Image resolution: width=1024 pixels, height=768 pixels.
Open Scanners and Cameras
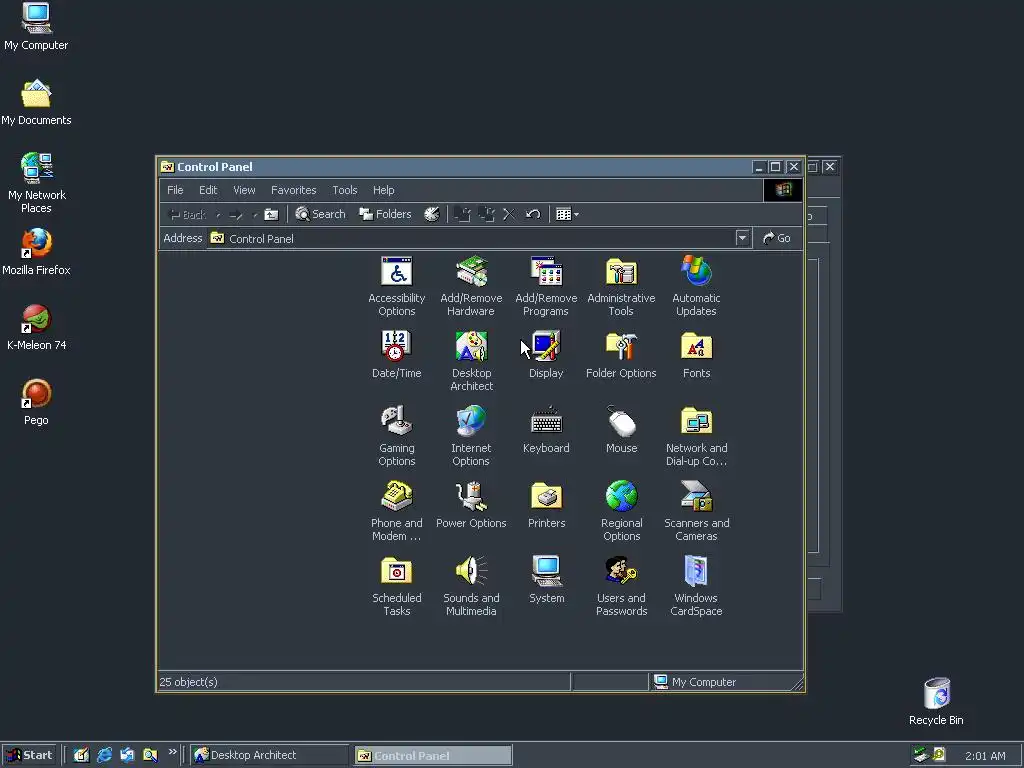tap(696, 511)
